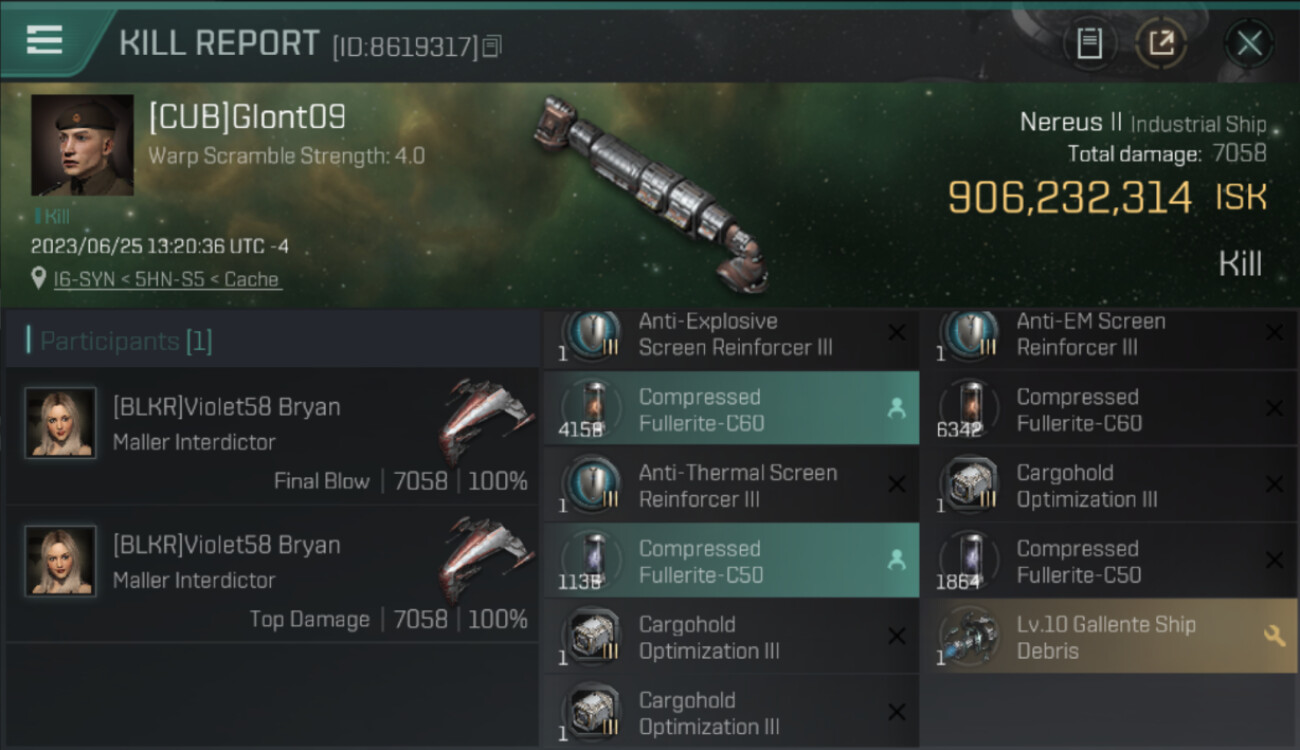Click the clipboard notes icon
Viewport: 1300px width, 750px height.
pyautogui.click(x=1089, y=43)
